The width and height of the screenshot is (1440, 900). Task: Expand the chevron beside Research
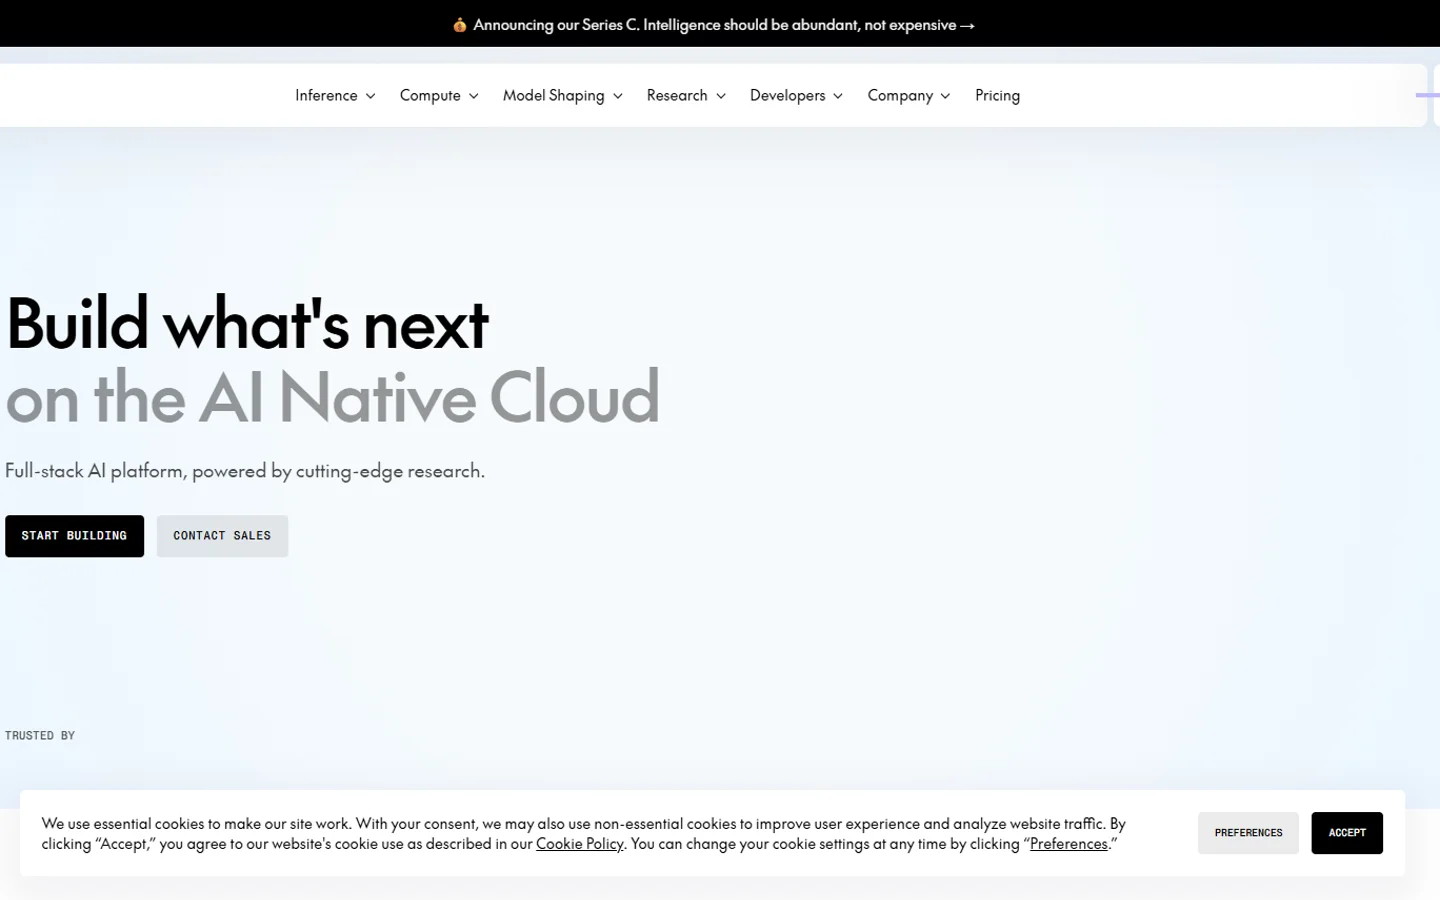click(x=721, y=96)
